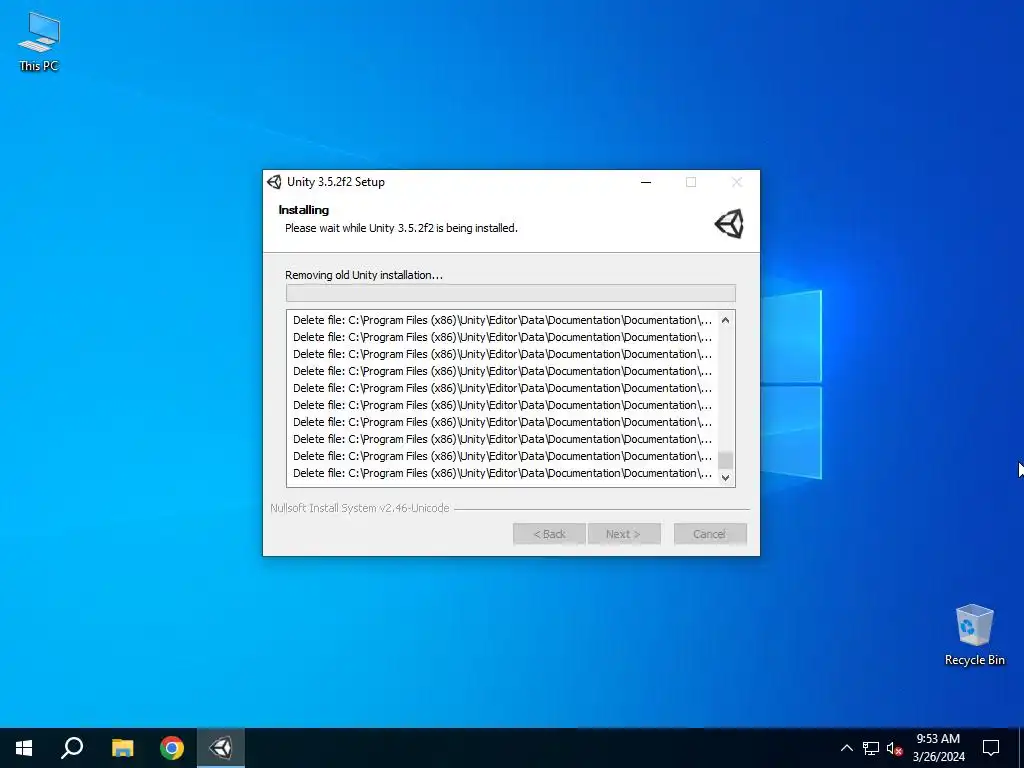Click the Cancel button

point(710,534)
